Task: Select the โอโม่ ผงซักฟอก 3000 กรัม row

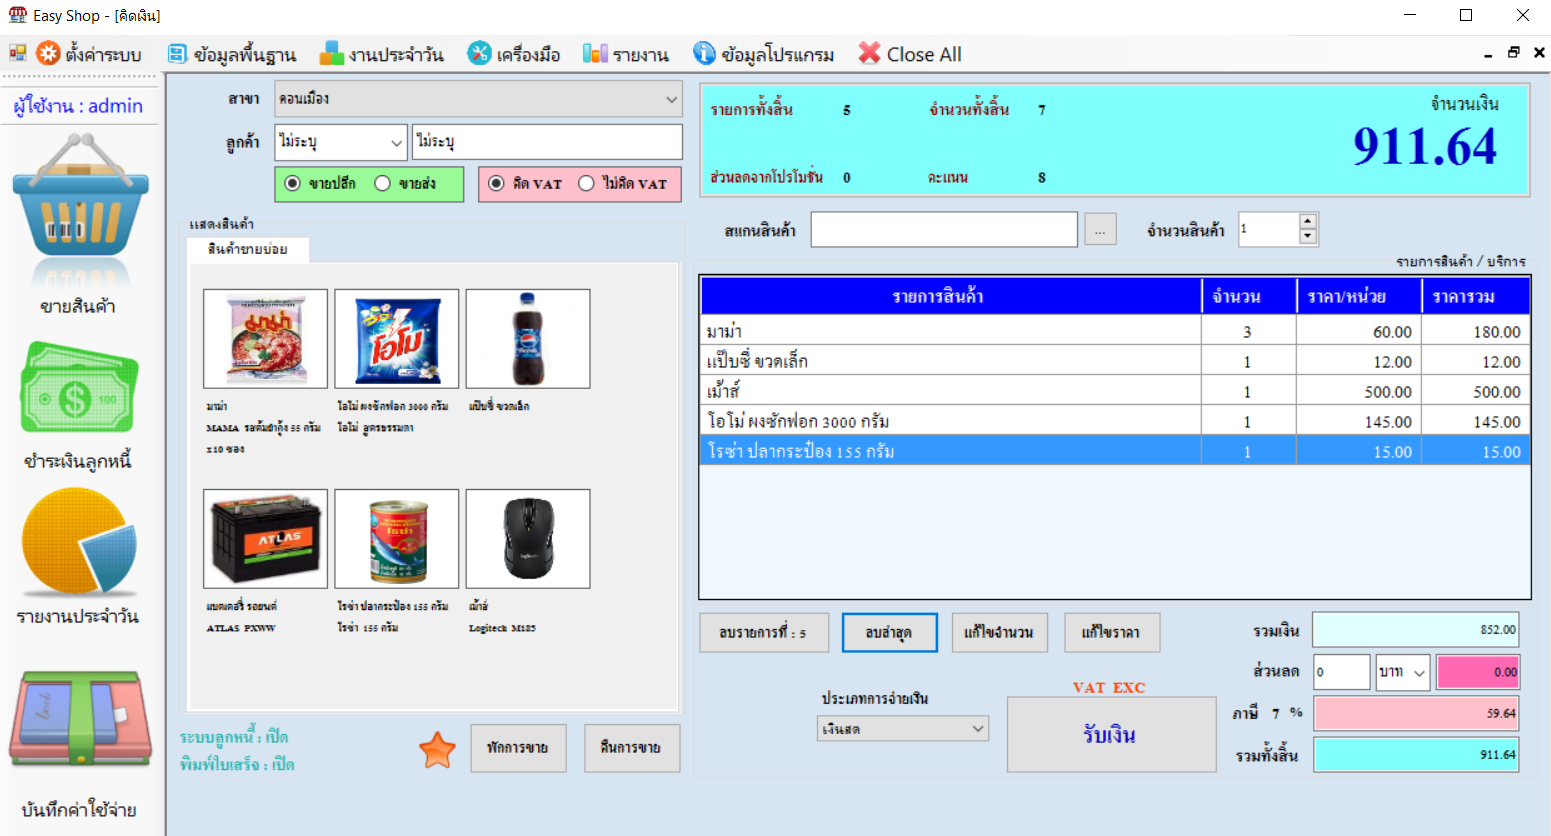Action: (x=1114, y=421)
